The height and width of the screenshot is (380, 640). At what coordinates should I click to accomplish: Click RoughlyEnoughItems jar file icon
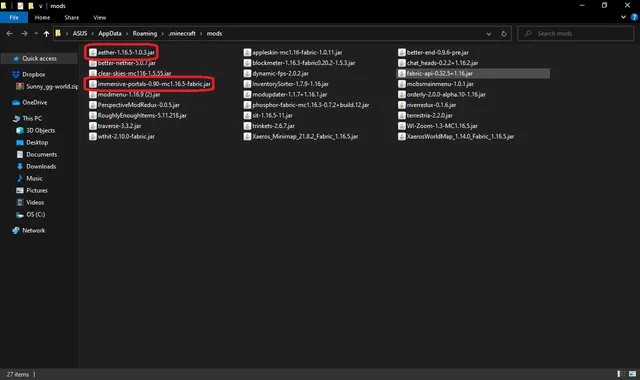pyautogui.click(x=93, y=116)
